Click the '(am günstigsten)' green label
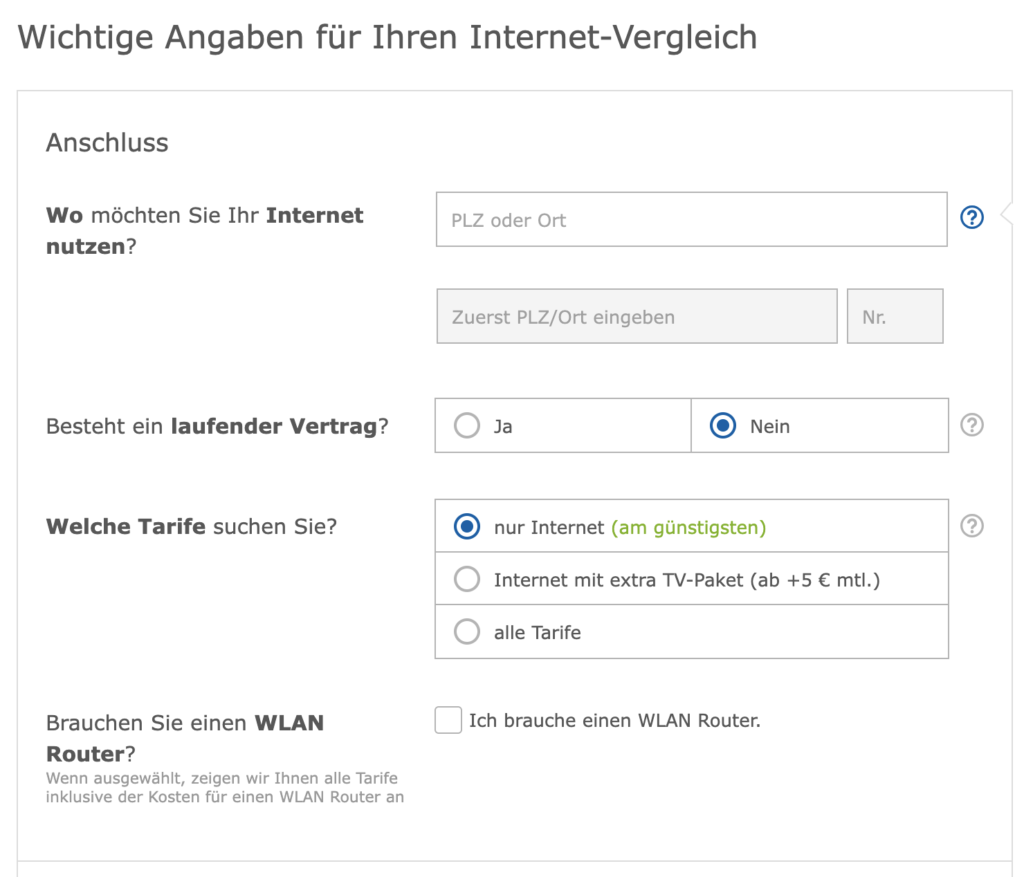Screen dimensions: 1024x877 pos(688,528)
